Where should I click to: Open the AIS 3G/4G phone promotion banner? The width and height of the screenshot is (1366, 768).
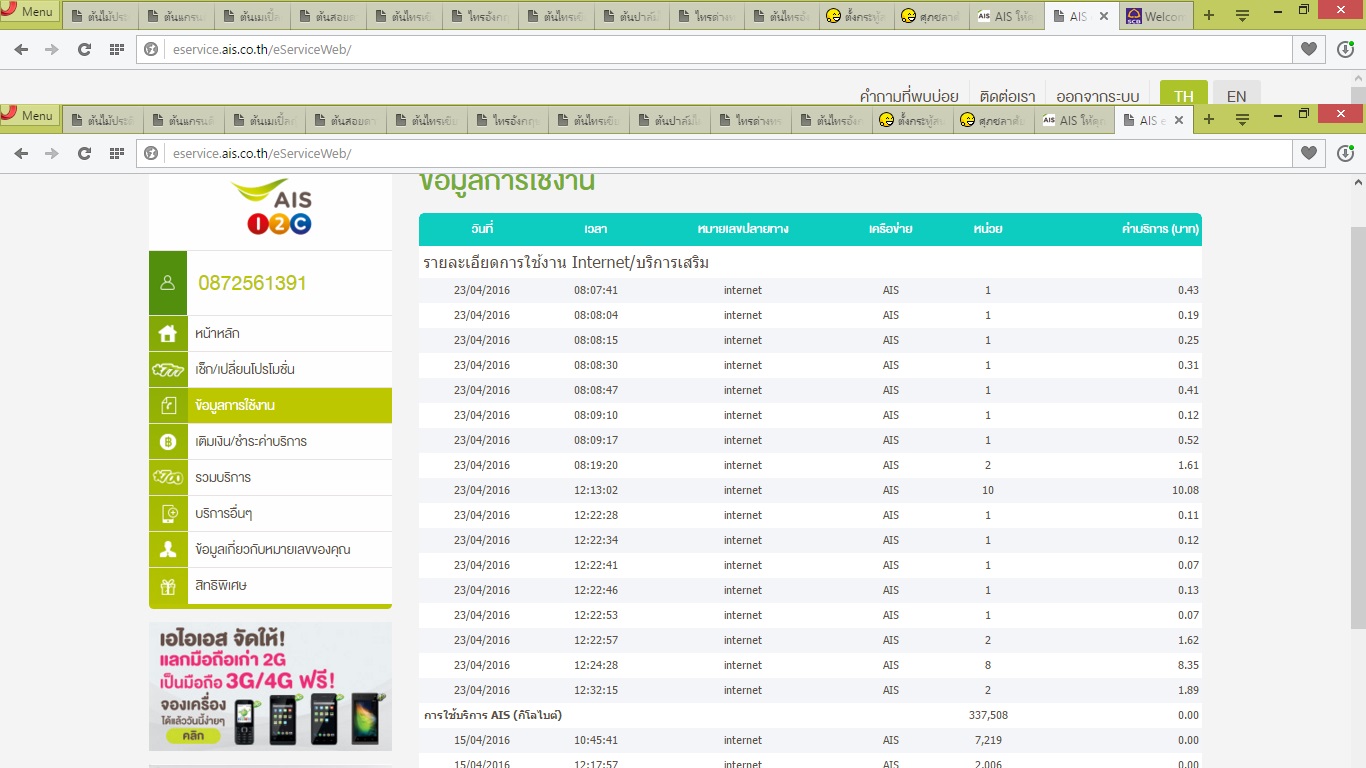pyautogui.click(x=270, y=686)
